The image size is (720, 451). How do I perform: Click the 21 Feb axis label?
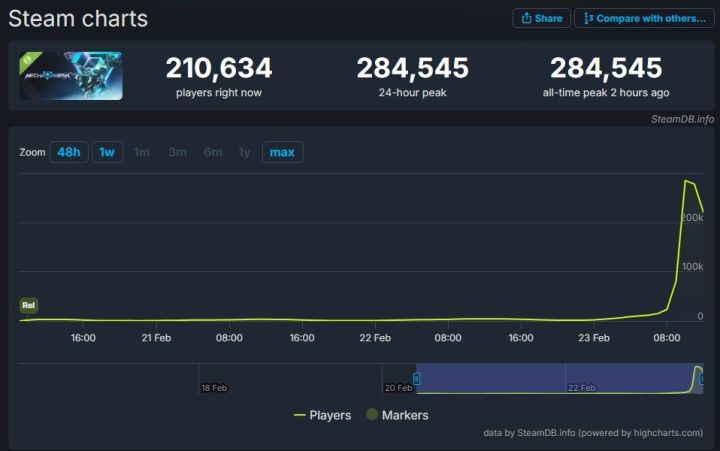(x=156, y=338)
